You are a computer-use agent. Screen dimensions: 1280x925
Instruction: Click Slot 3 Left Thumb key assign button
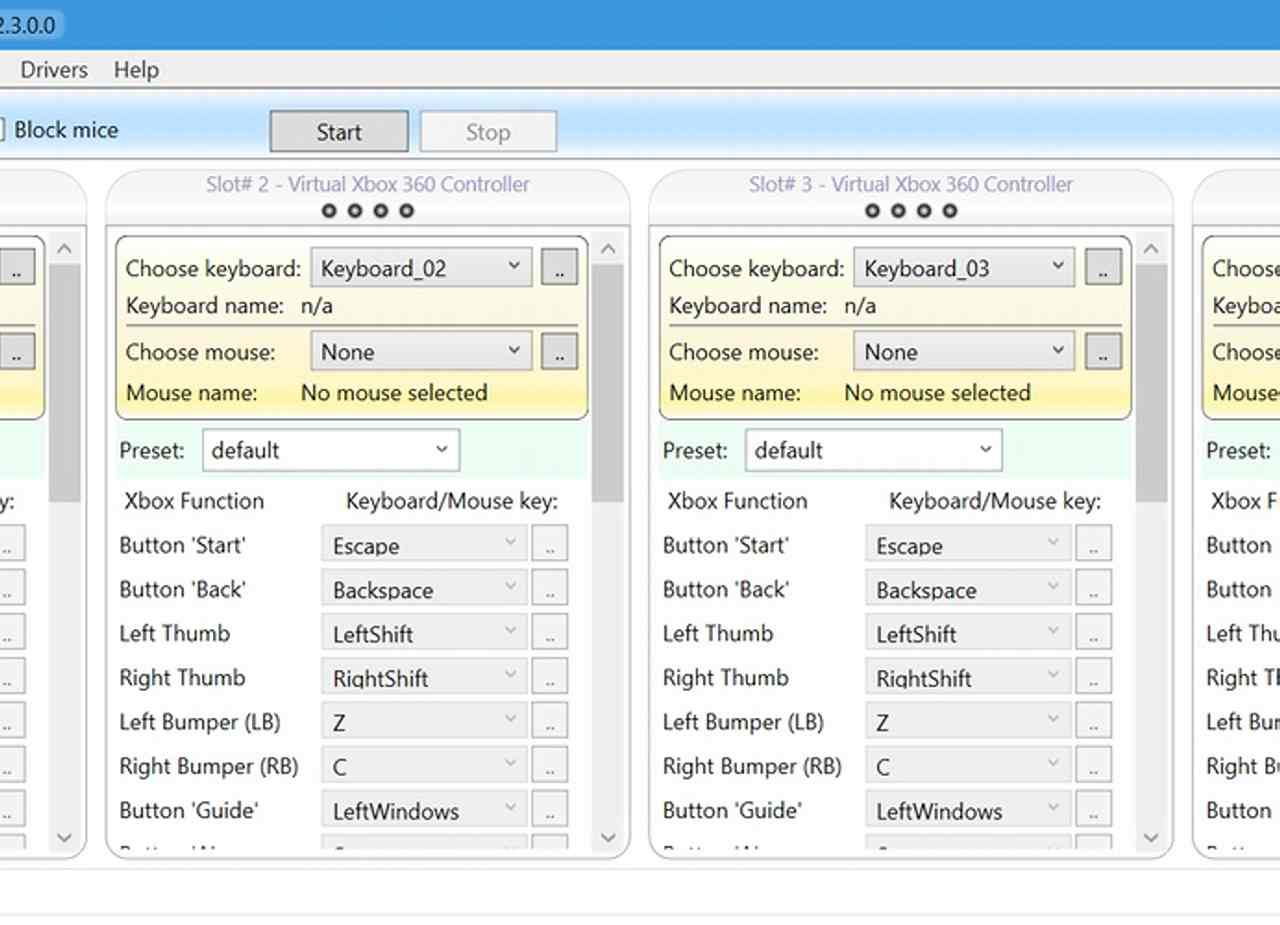click(x=1093, y=633)
